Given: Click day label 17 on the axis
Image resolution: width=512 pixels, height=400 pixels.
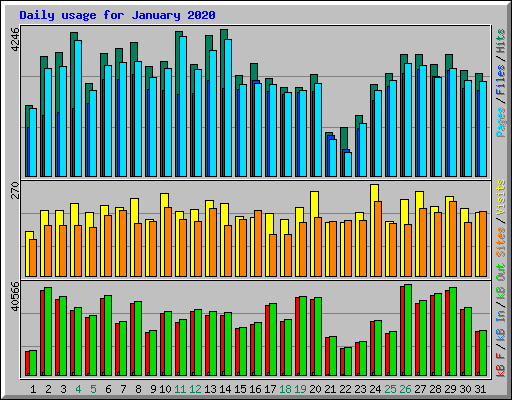Looking at the screenshot, I should pyautogui.click(x=270, y=389).
